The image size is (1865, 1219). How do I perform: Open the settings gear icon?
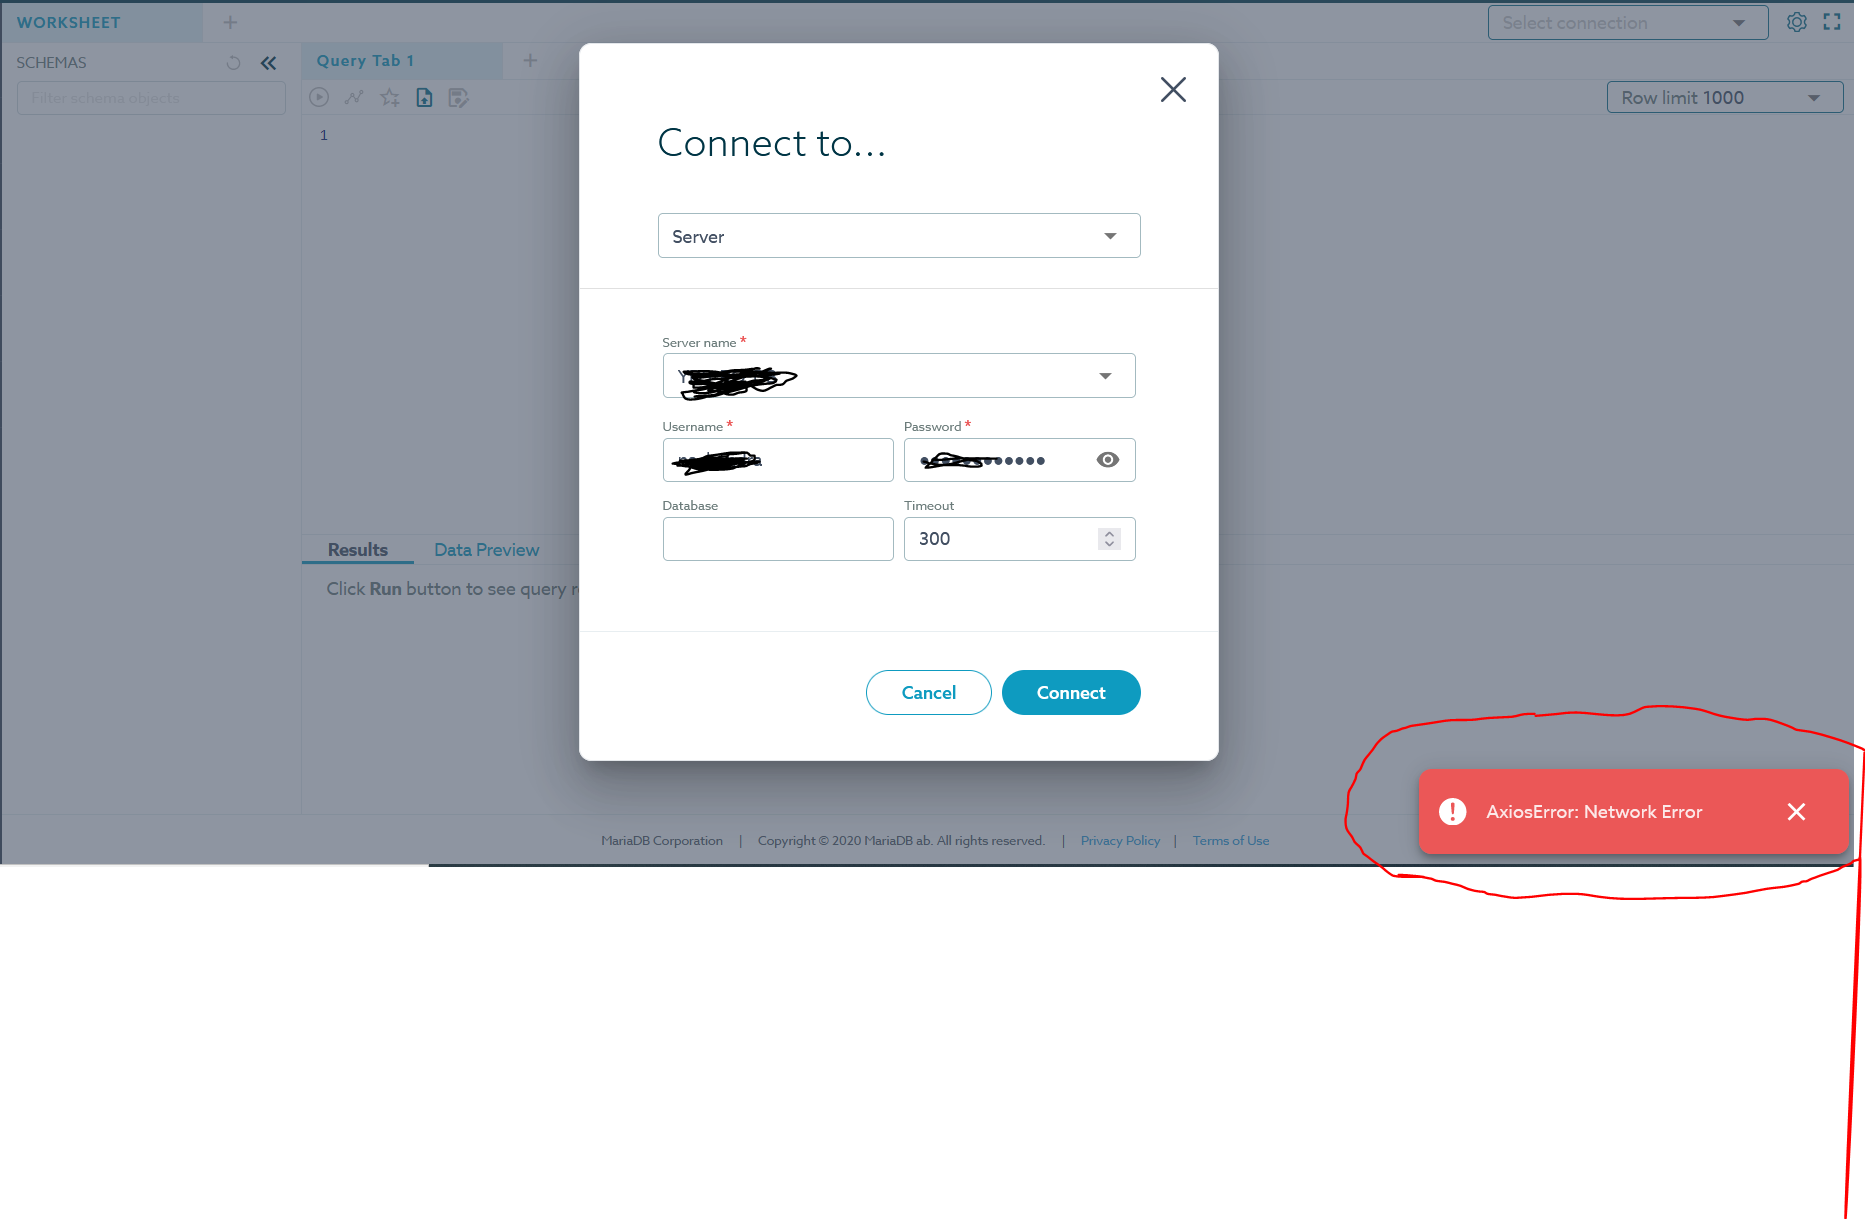(x=1797, y=22)
